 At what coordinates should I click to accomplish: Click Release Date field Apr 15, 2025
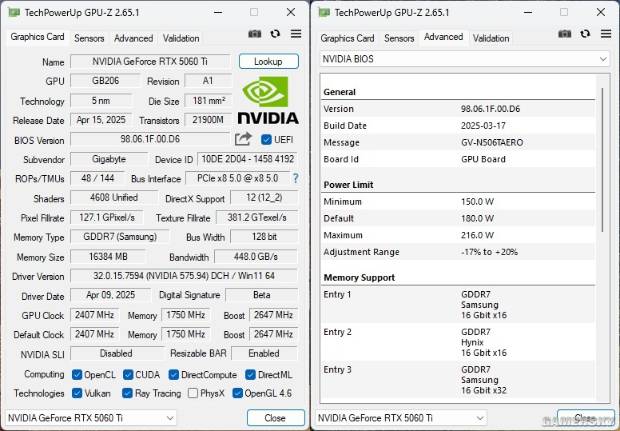click(x=101, y=120)
